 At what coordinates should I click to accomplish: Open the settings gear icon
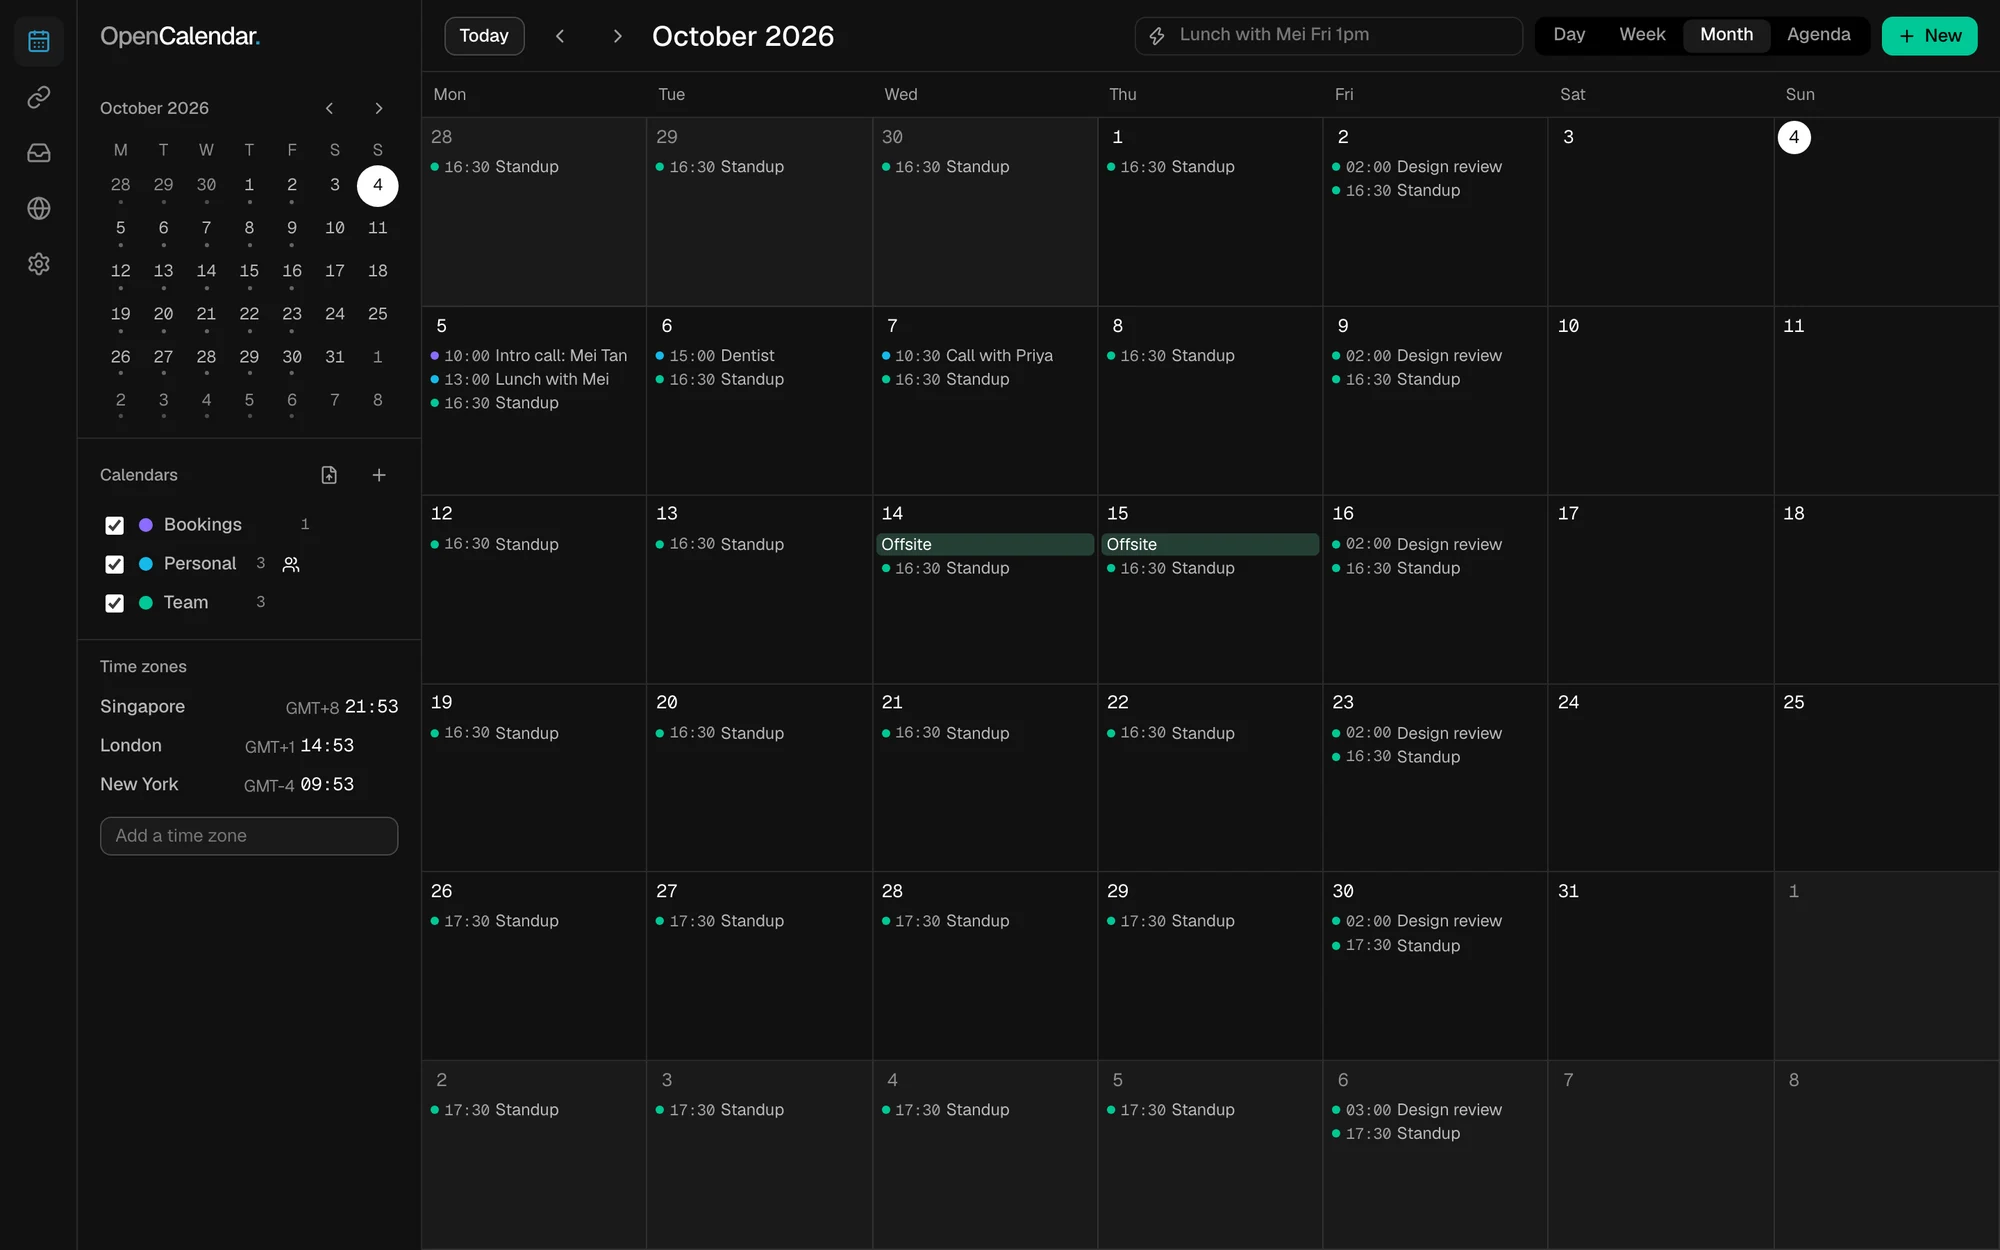click(x=39, y=264)
